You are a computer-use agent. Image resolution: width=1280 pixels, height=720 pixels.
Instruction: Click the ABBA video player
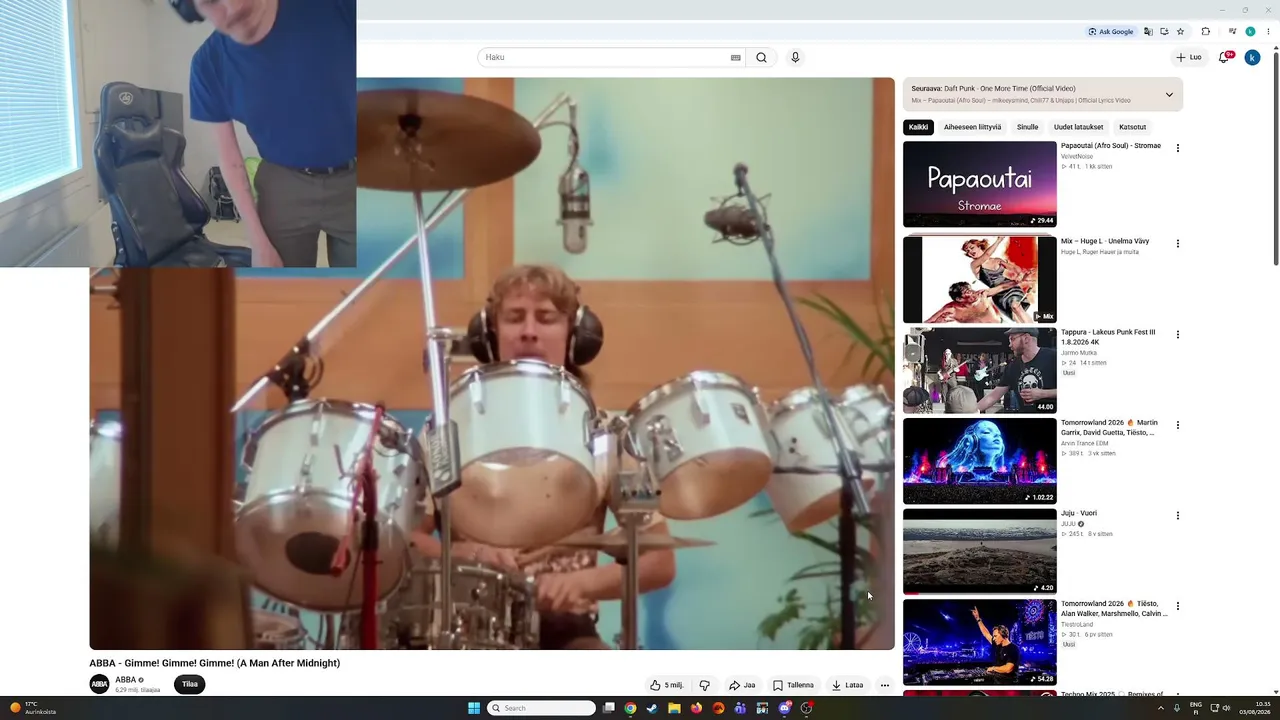coord(492,364)
